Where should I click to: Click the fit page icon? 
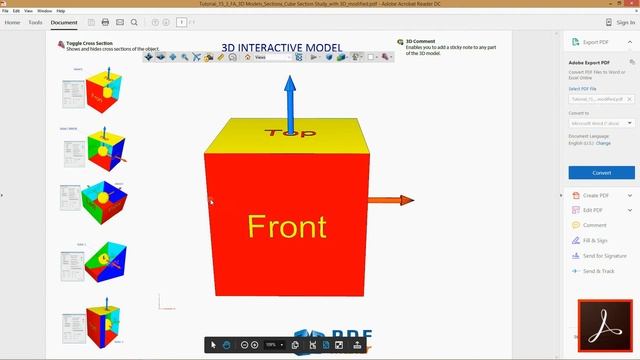pos(326,345)
